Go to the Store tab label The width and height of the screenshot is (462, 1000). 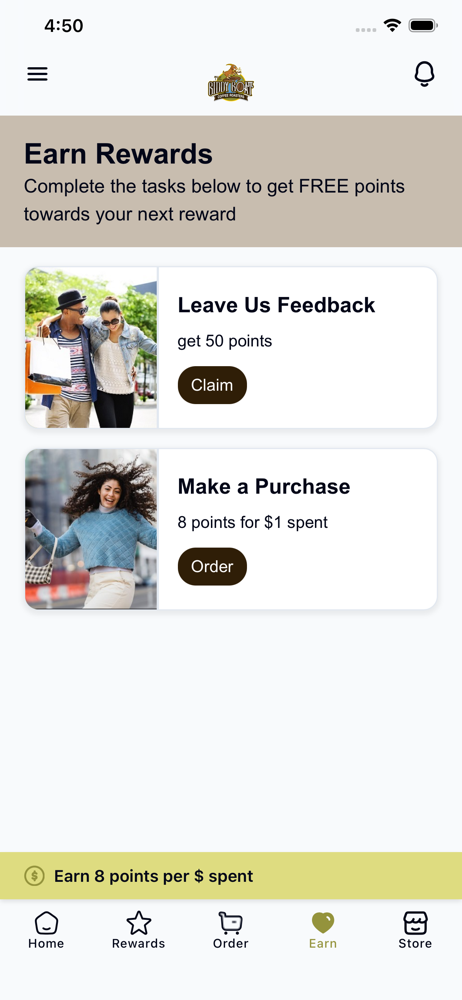click(x=415, y=943)
